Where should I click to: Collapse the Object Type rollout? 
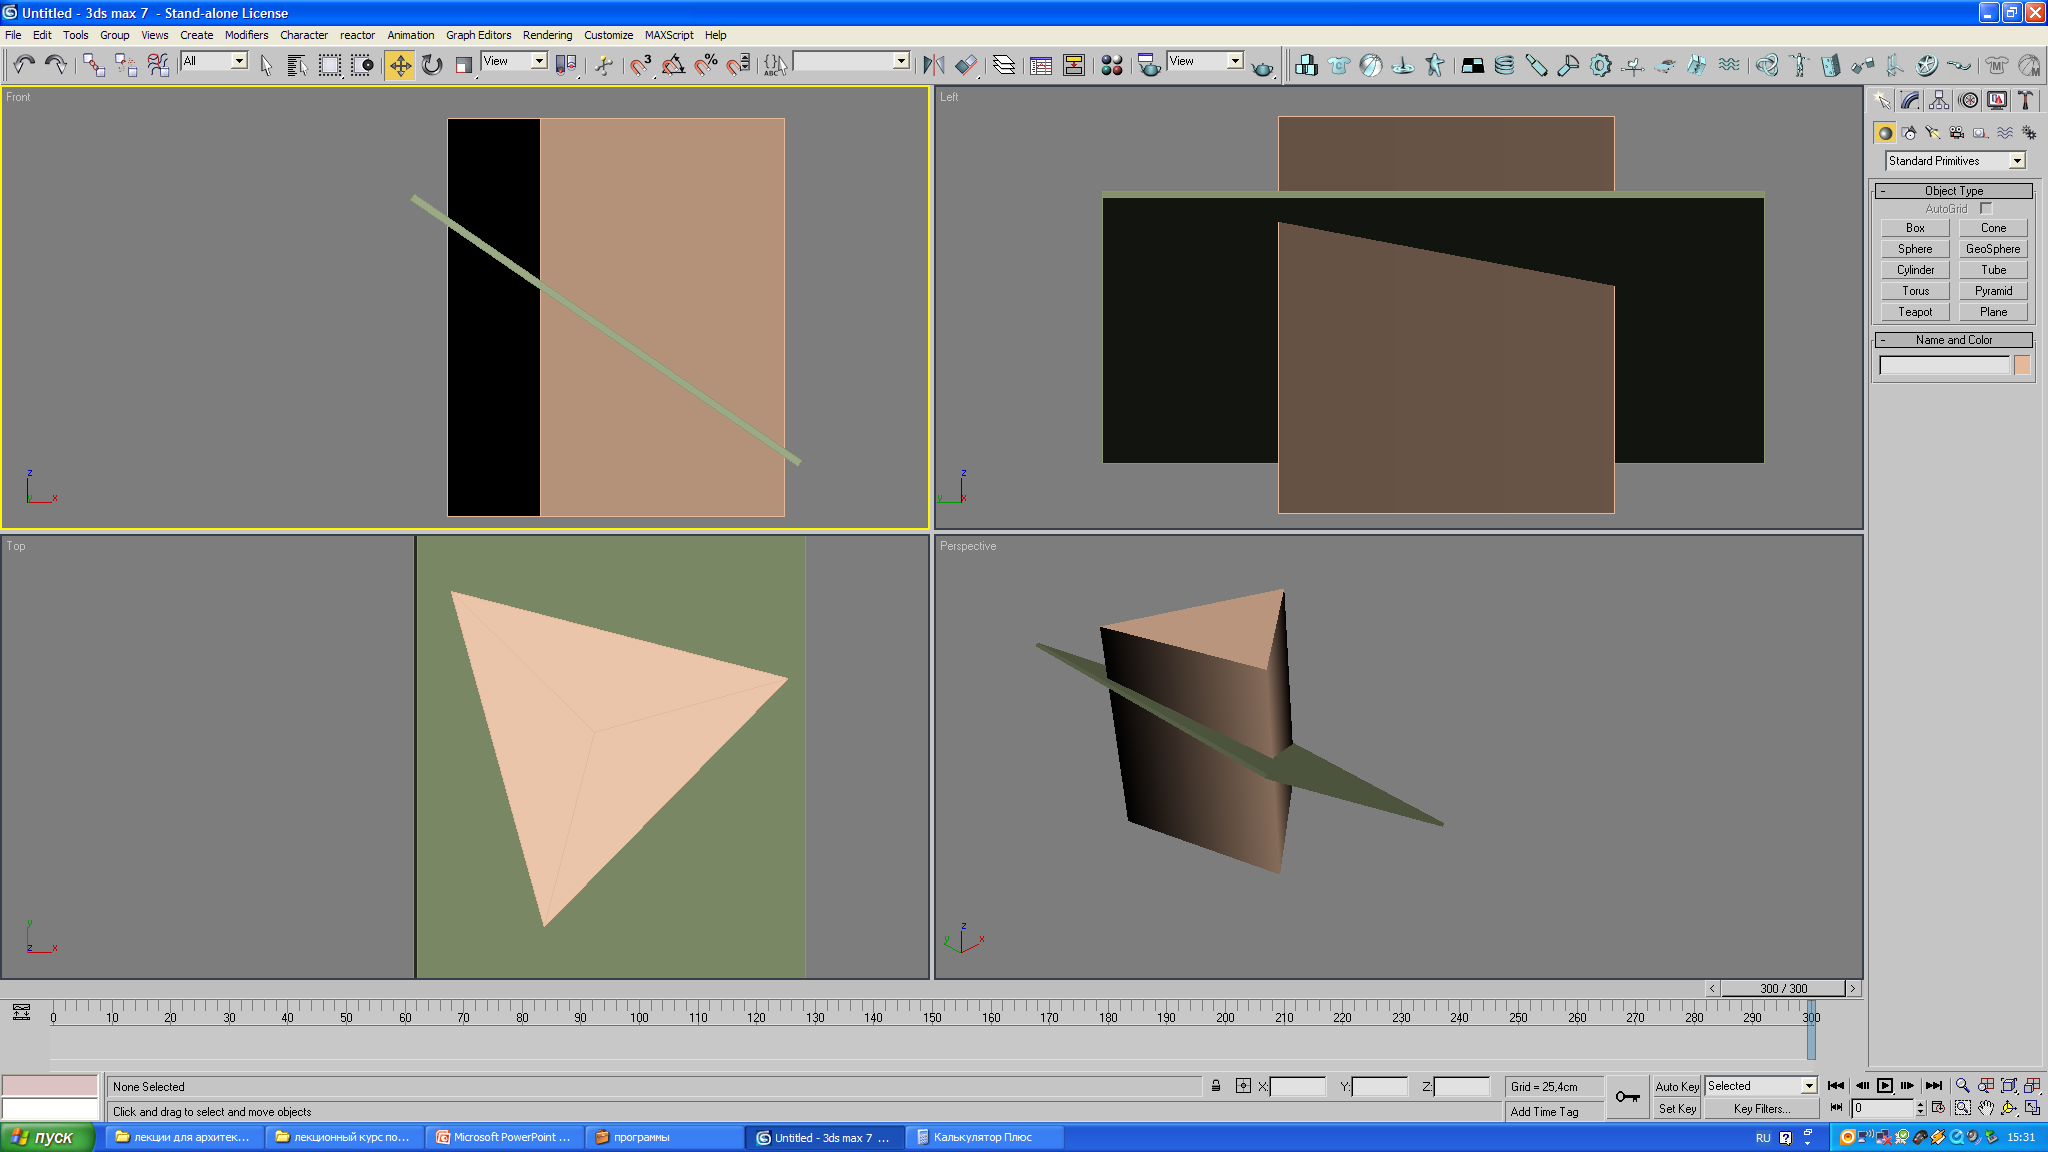pyautogui.click(x=1954, y=191)
